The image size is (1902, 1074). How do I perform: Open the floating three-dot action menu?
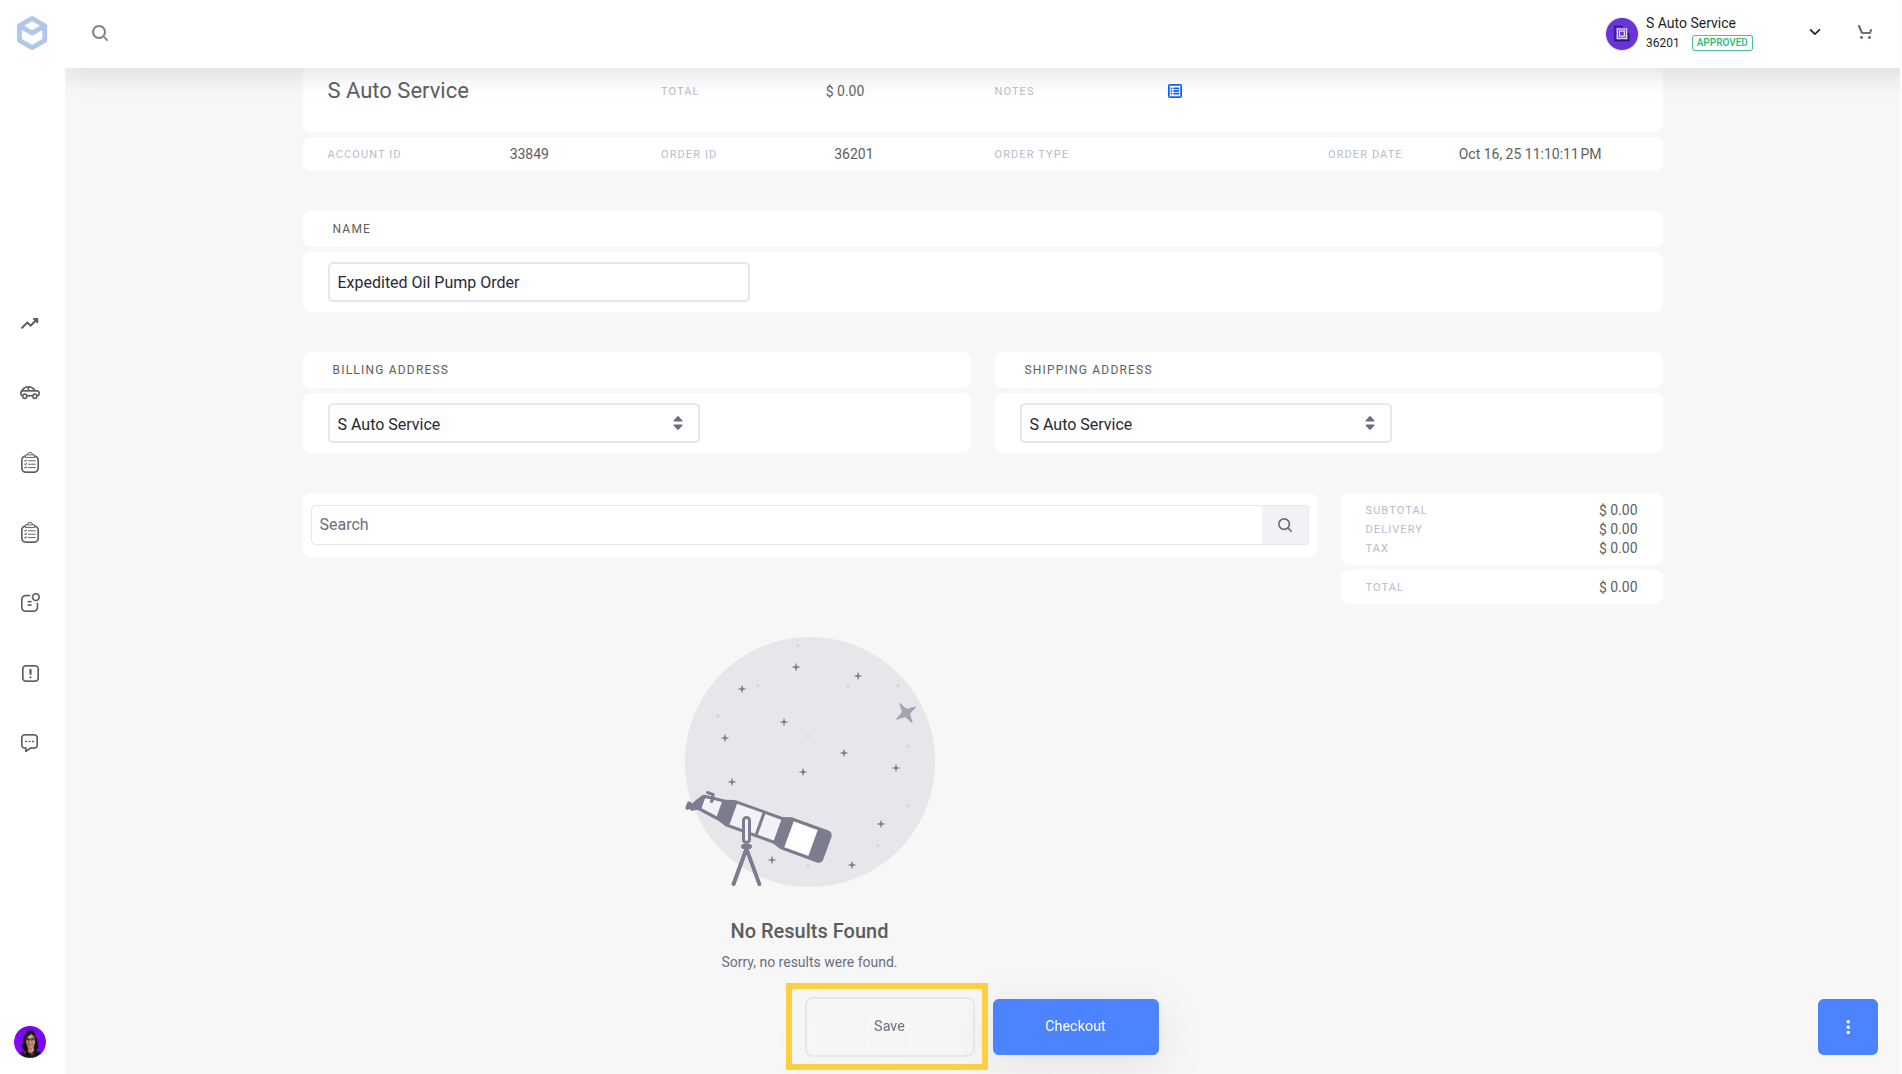[1846, 1026]
